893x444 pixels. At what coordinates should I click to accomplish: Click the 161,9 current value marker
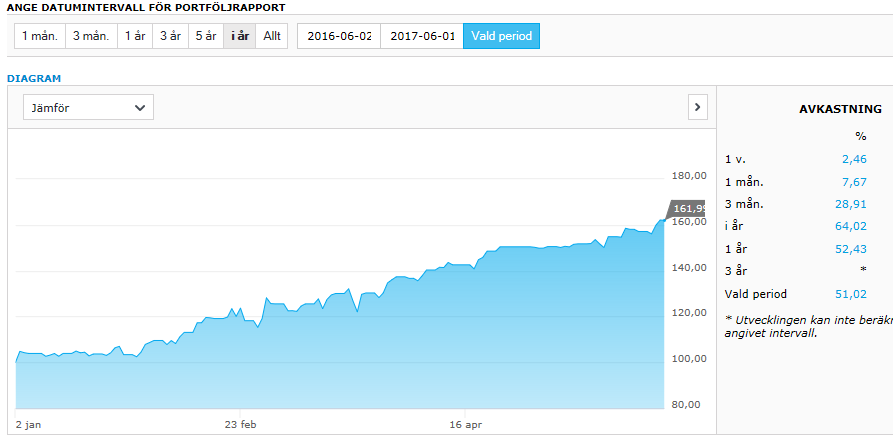681,209
